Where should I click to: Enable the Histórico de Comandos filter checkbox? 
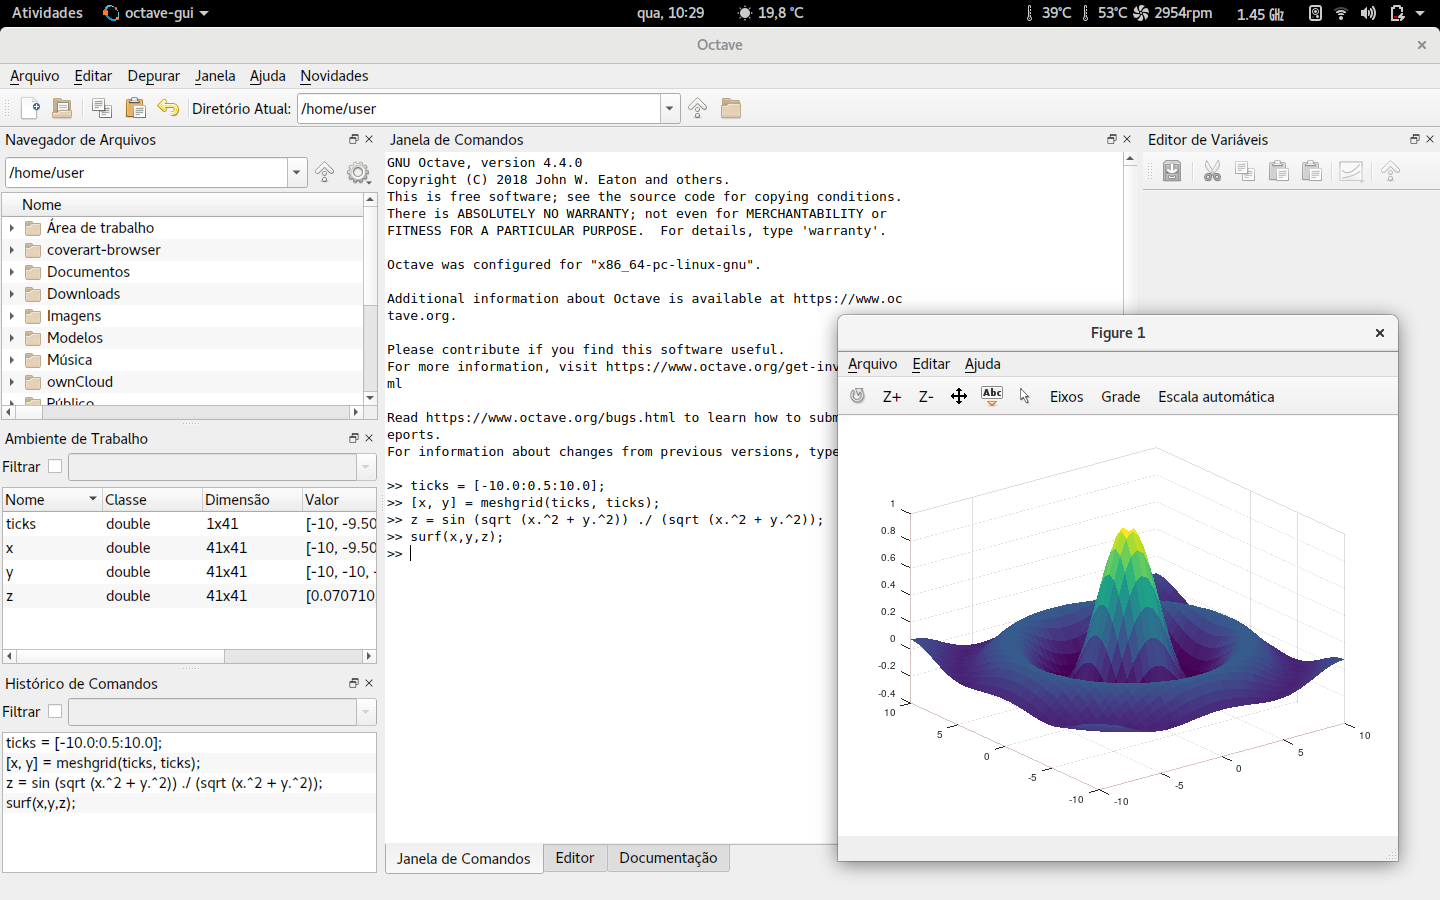[55, 711]
